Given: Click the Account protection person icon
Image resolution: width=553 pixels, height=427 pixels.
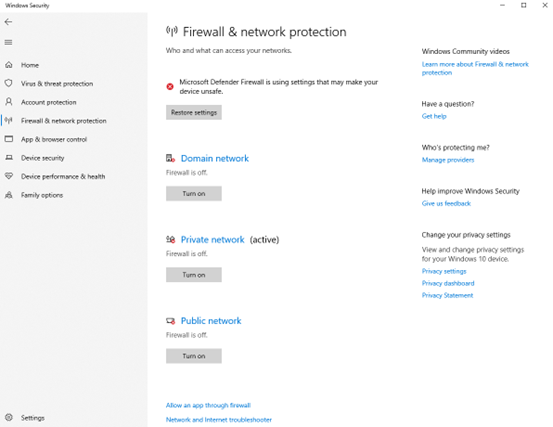Looking at the screenshot, I should coord(9,102).
